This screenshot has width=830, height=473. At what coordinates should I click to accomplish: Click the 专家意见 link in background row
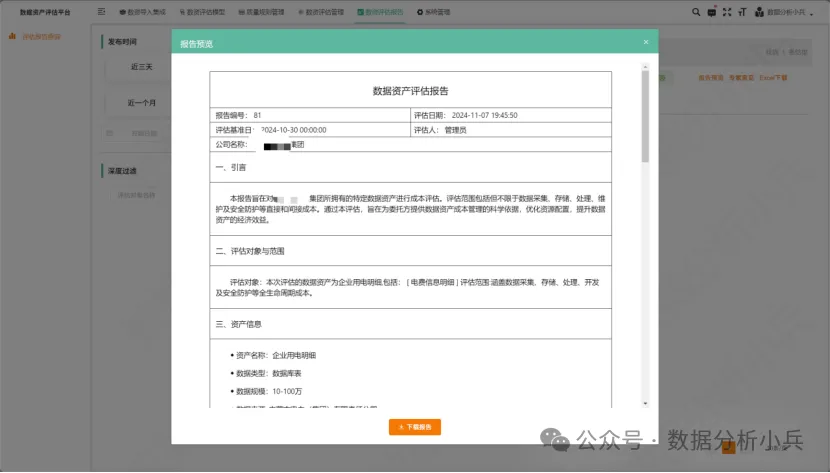point(741,78)
